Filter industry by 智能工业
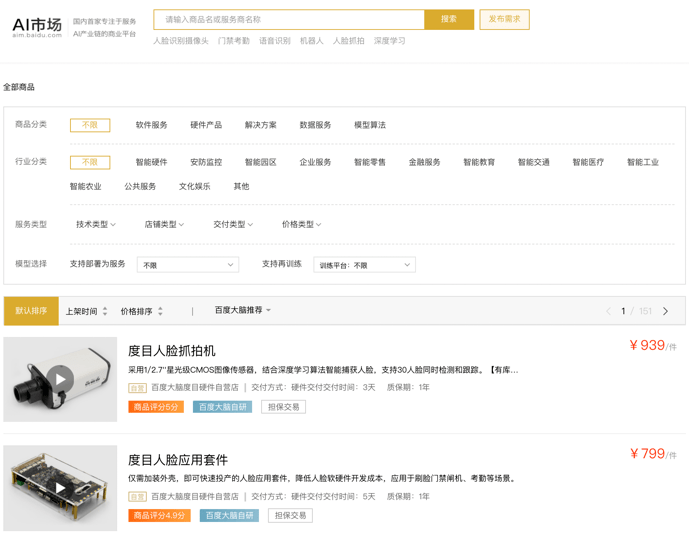This screenshot has width=689, height=541. pyautogui.click(x=643, y=163)
